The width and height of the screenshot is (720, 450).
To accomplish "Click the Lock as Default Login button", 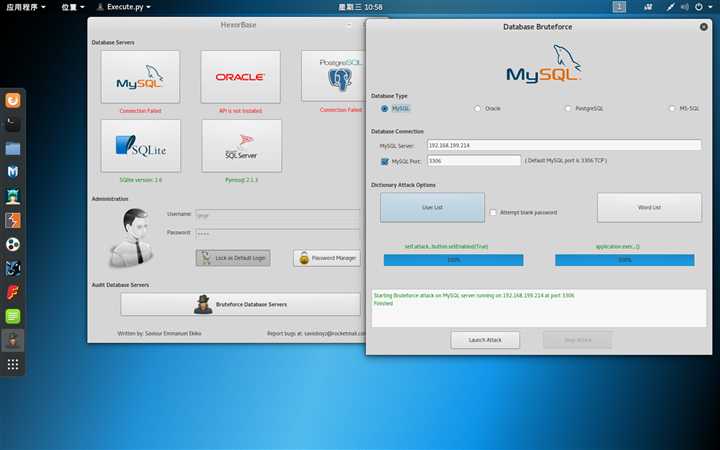I will 233,258.
